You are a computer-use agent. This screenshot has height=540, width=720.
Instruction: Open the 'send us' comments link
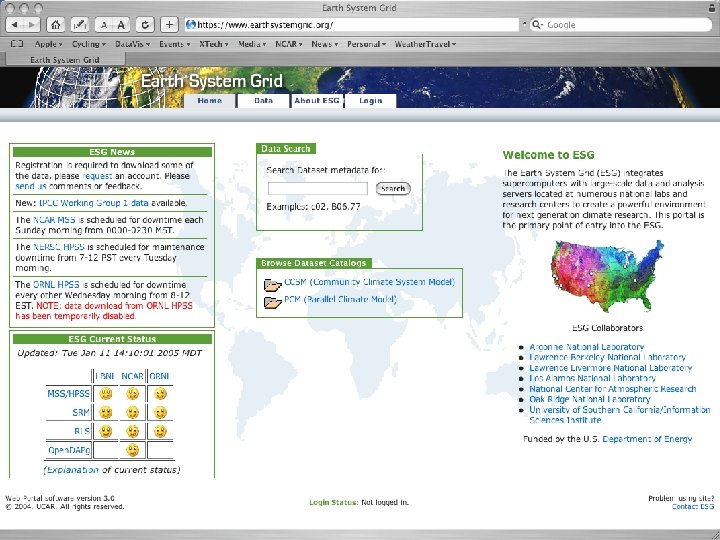[x=31, y=186]
